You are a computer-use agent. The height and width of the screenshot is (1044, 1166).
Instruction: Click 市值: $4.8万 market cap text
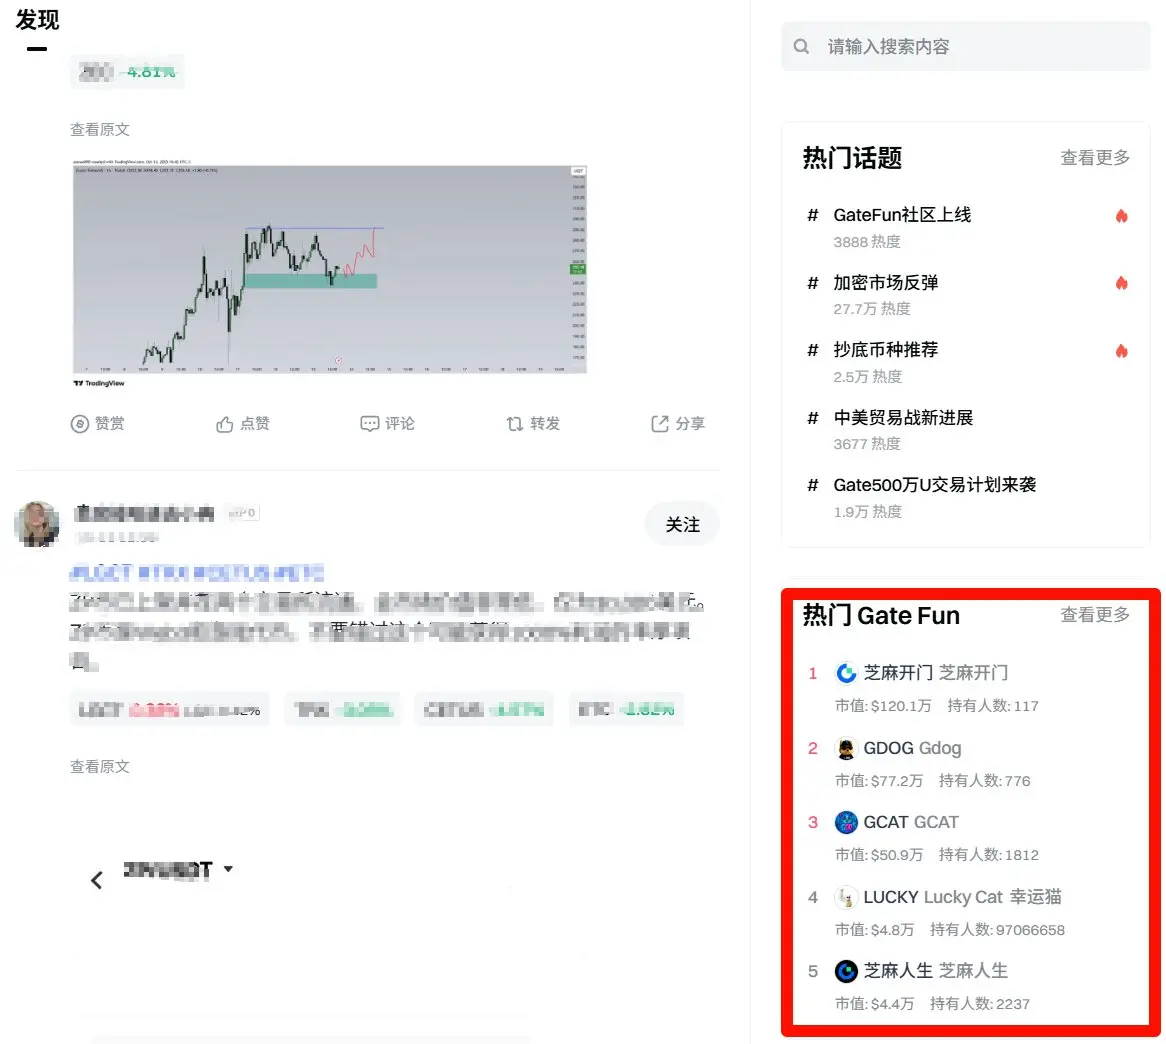tap(874, 930)
